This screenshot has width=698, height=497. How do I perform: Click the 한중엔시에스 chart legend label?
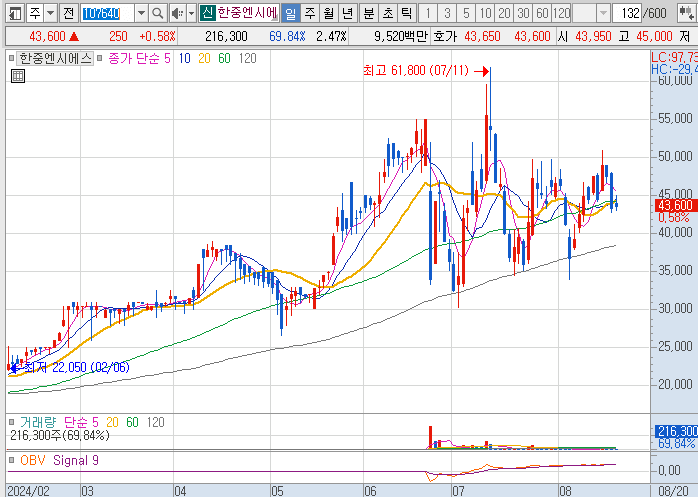tap(55, 58)
